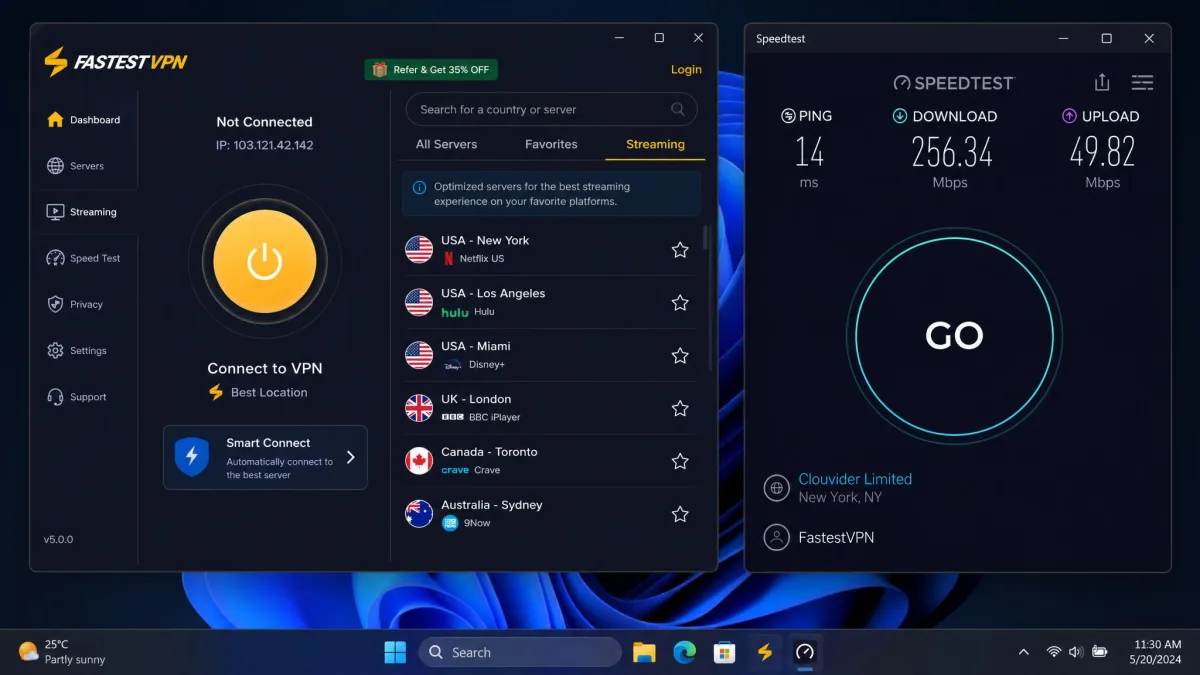
Task: Click the Speedtest upload value 49.82
Action: pos(1102,152)
